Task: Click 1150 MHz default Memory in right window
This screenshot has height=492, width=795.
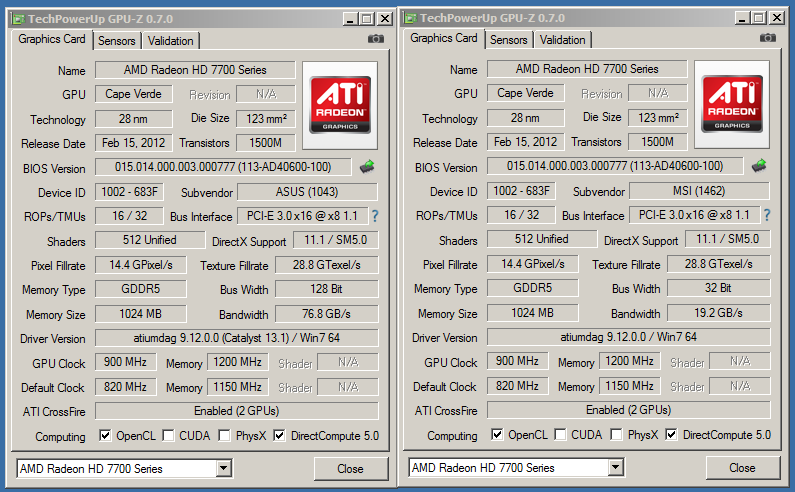Action: pyautogui.click(x=630, y=386)
